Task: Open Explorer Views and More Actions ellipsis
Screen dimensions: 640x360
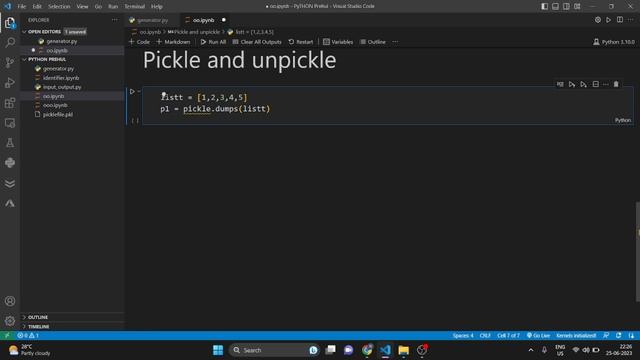Action: coord(115,20)
